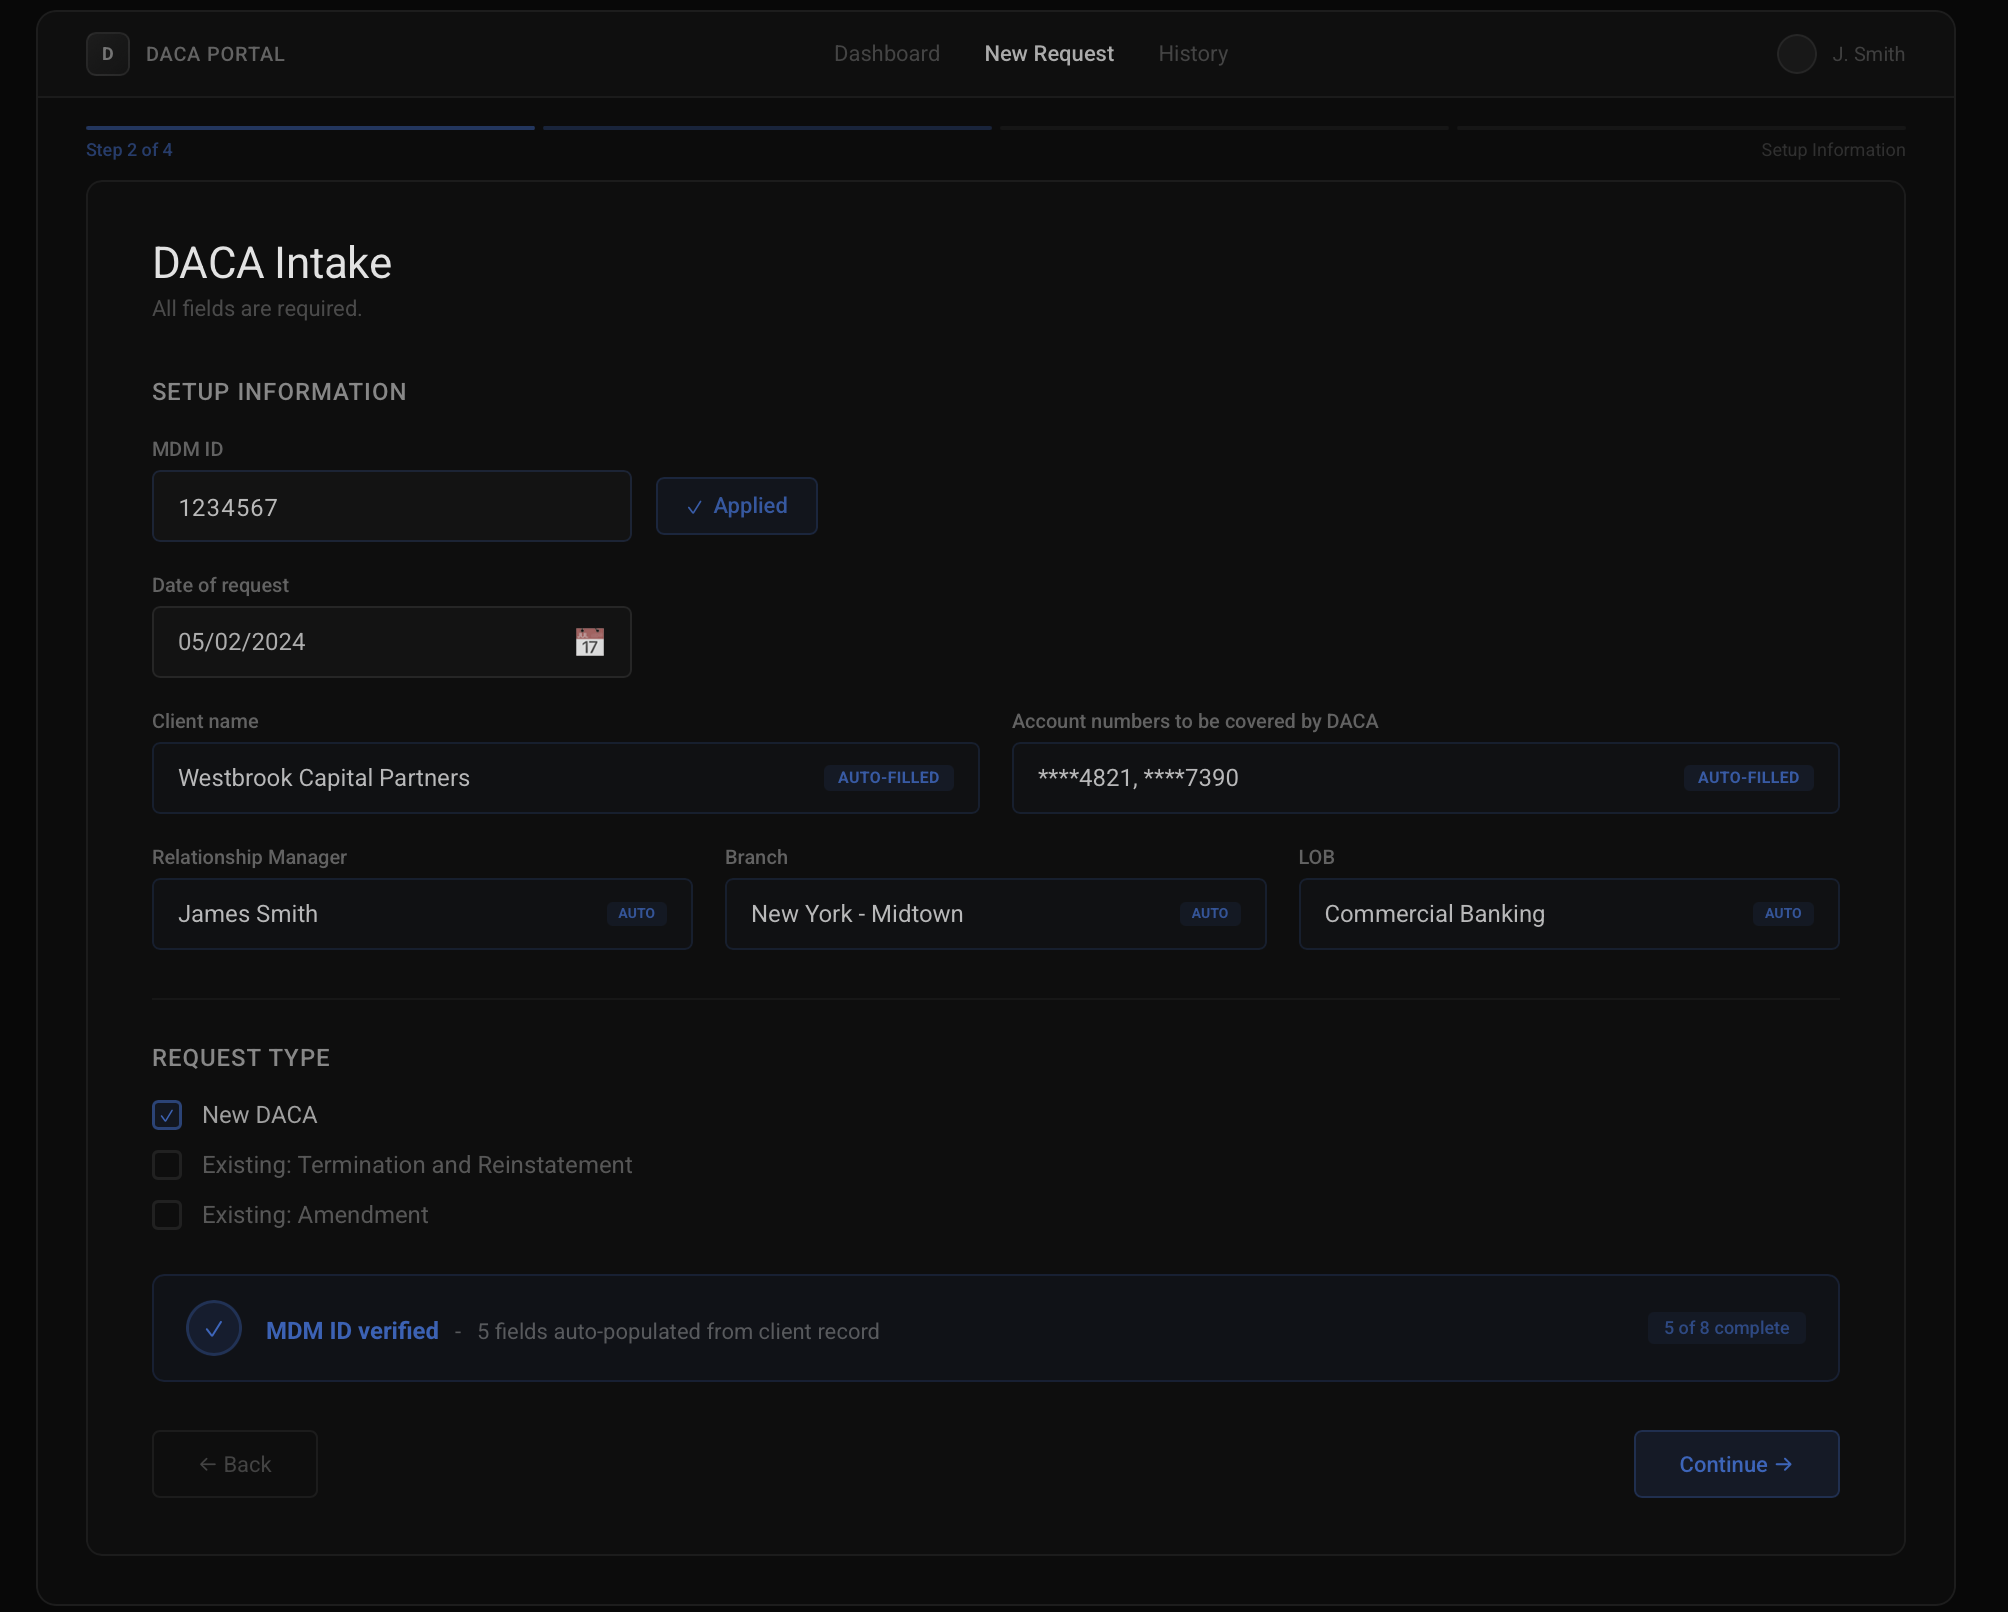
Task: Click the third step progress bar segment
Action: [x=1224, y=128]
